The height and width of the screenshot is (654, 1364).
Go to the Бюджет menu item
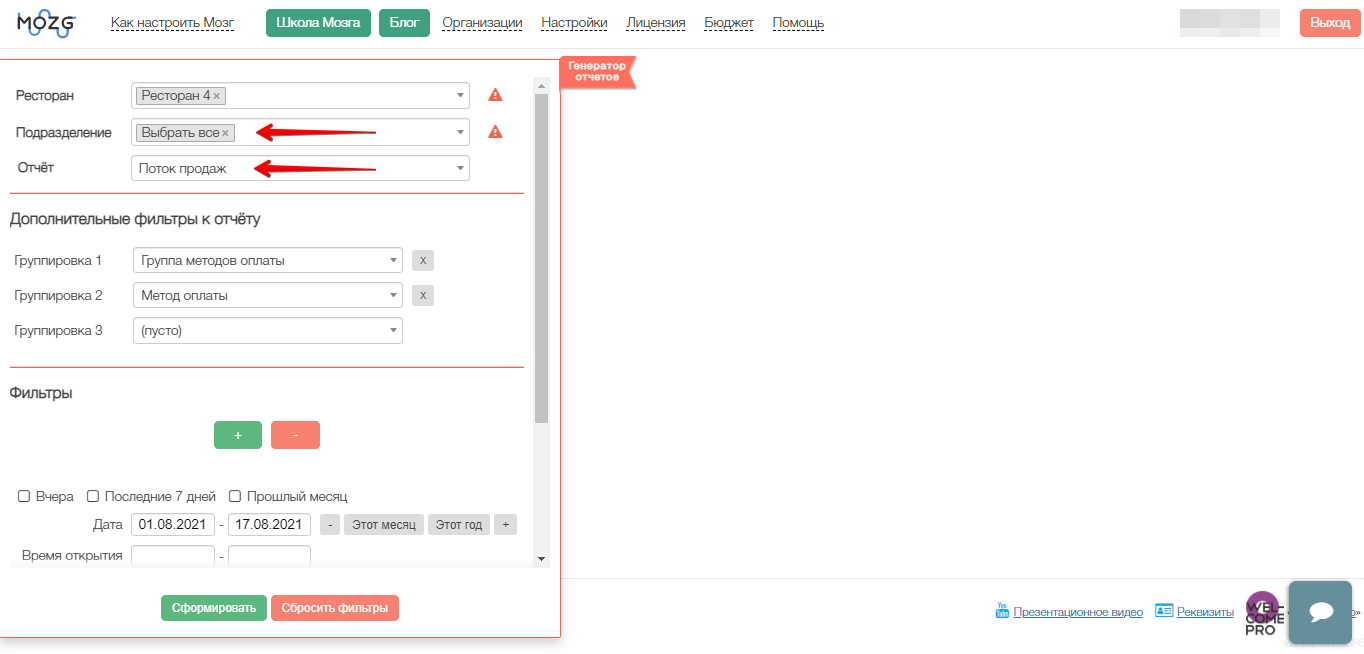point(729,23)
